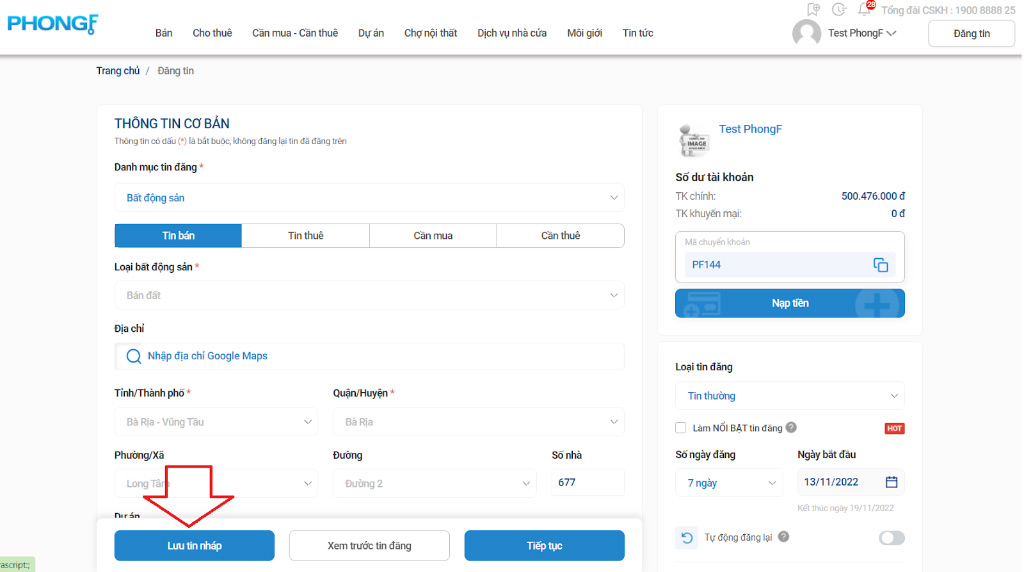Click the history clock icon in header
Screen dimensions: 1024x572
point(838,10)
